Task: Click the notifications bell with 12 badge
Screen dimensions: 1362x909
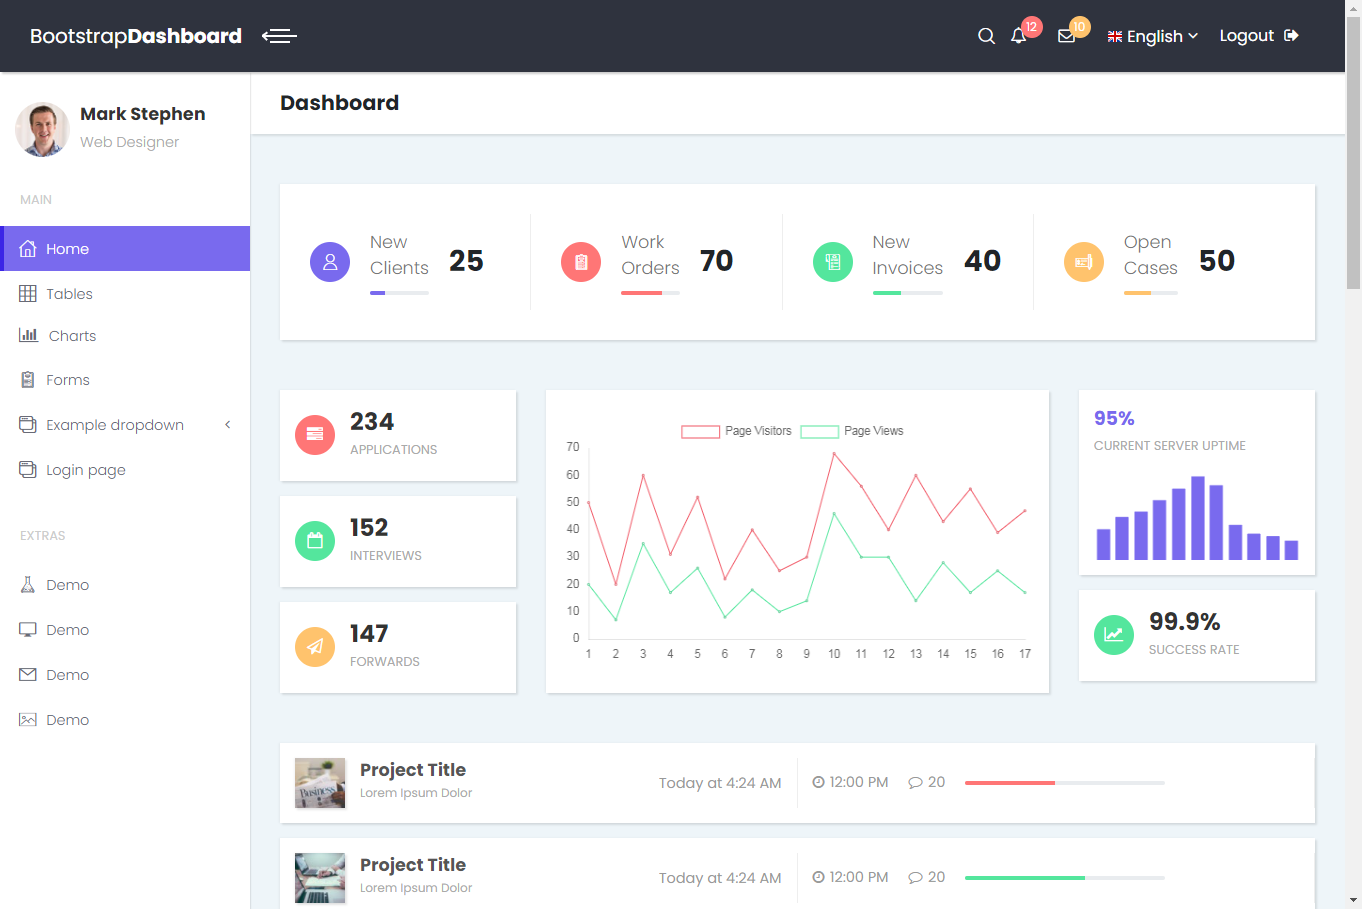Action: click(x=1019, y=36)
